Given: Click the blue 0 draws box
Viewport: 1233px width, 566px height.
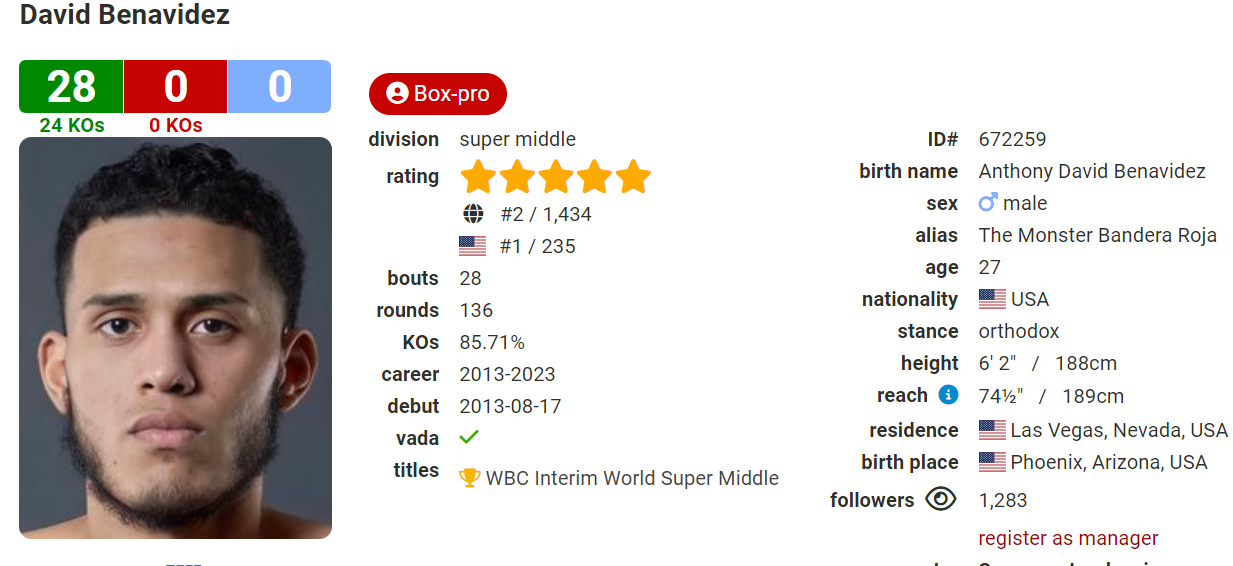Looking at the screenshot, I should [279, 86].
